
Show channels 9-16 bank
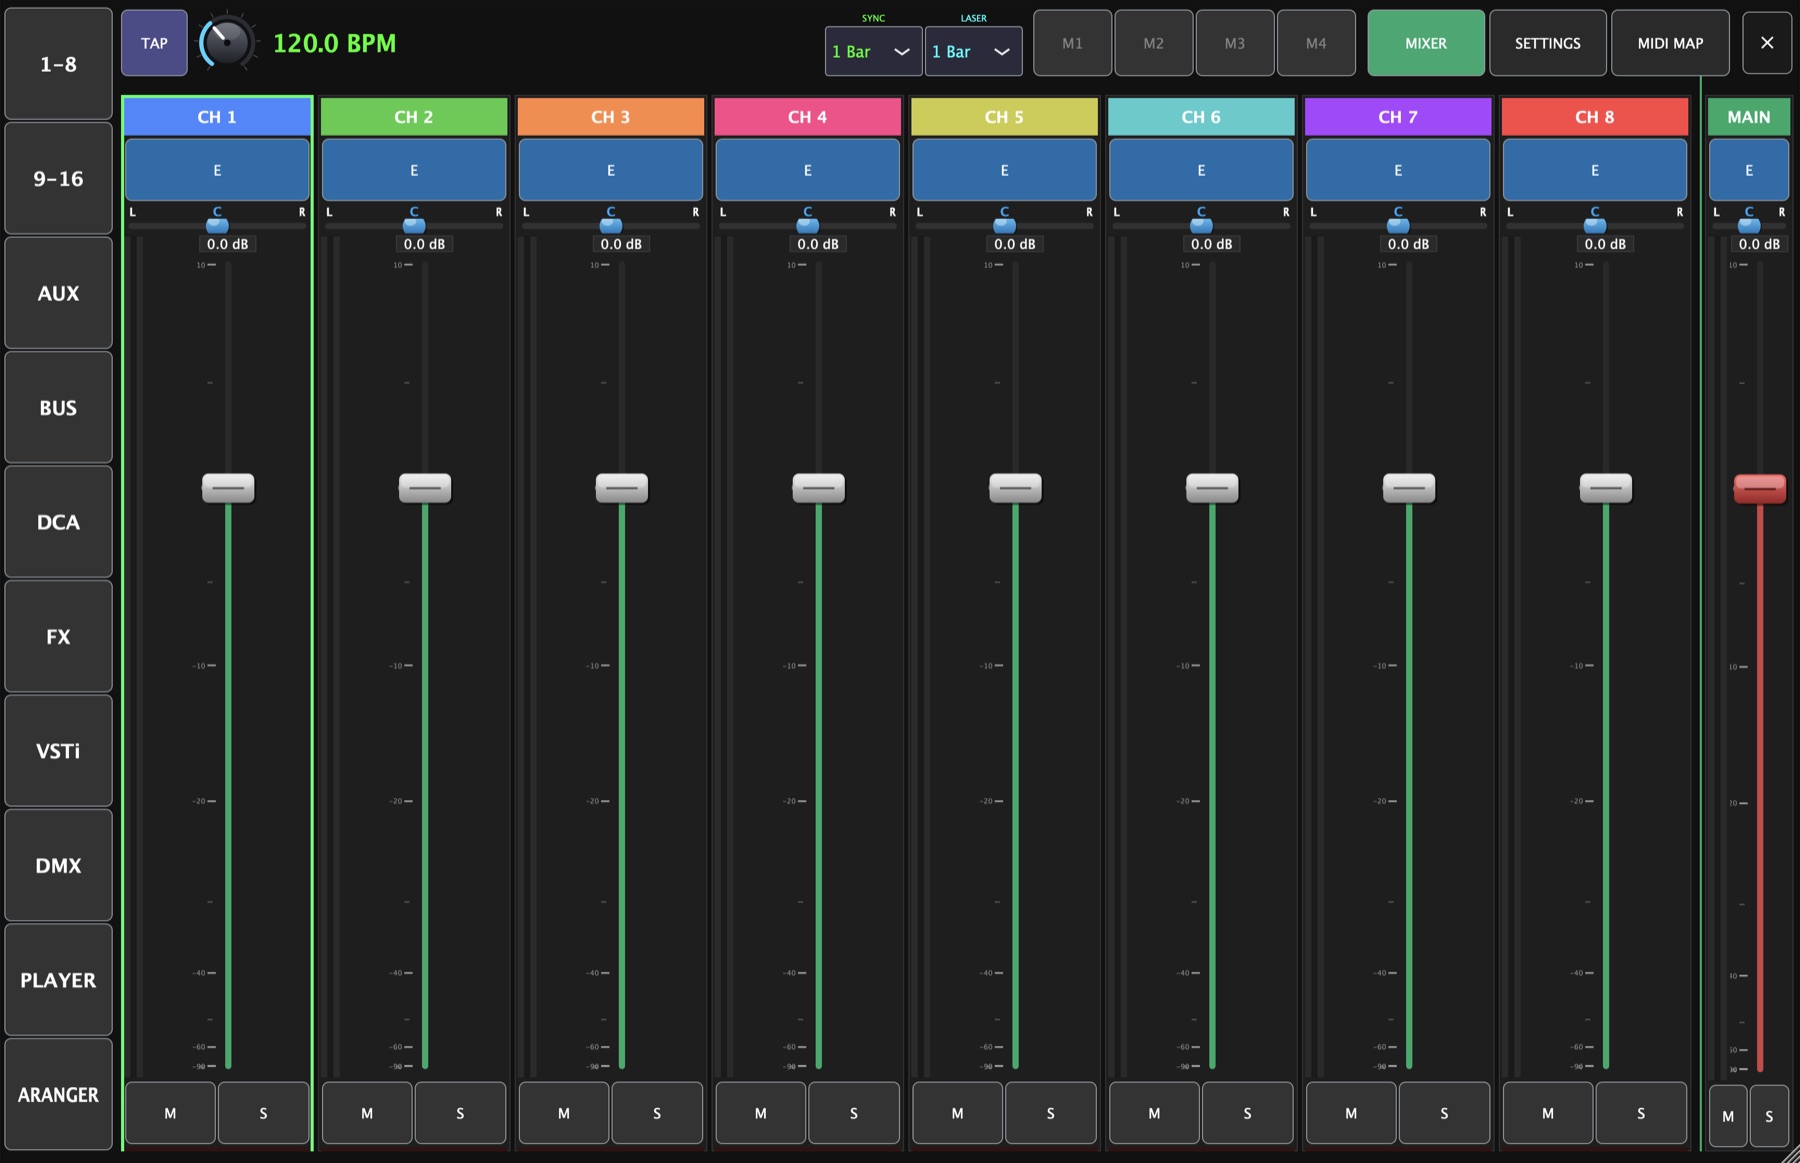point(58,179)
